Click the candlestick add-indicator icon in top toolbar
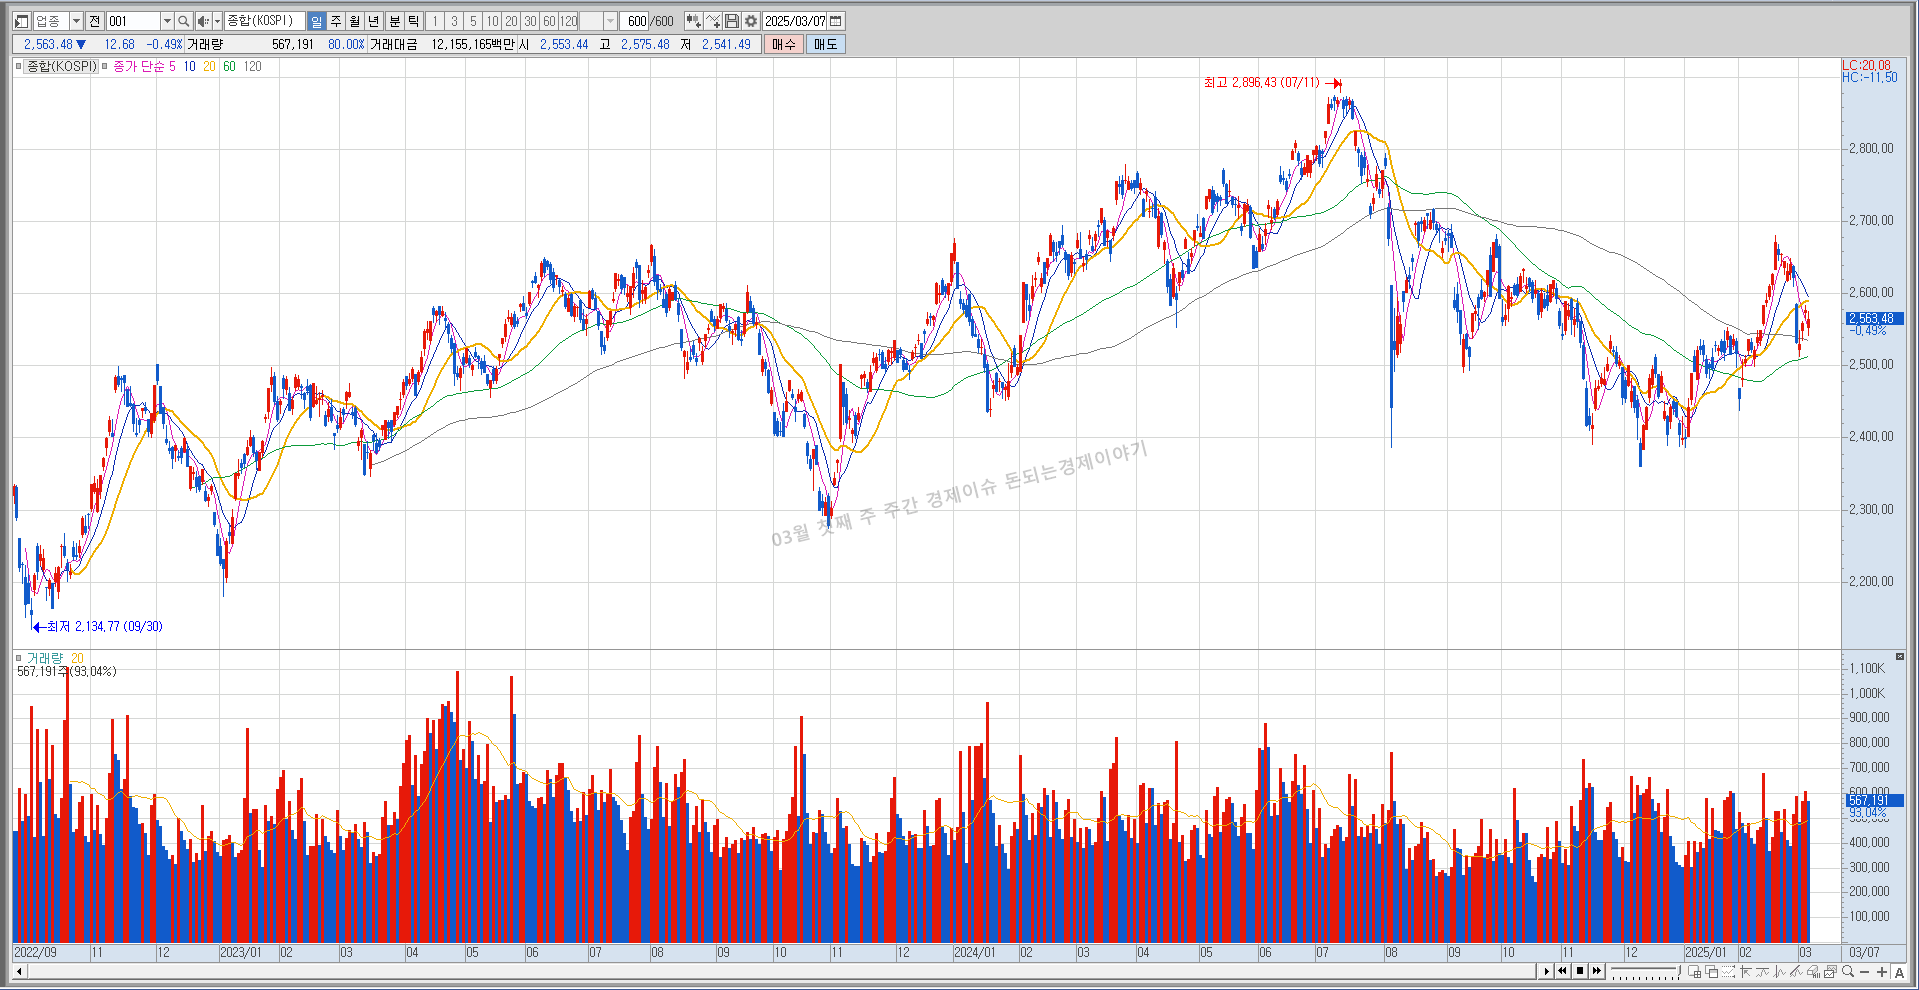The height and width of the screenshot is (990, 1919). coord(693,21)
